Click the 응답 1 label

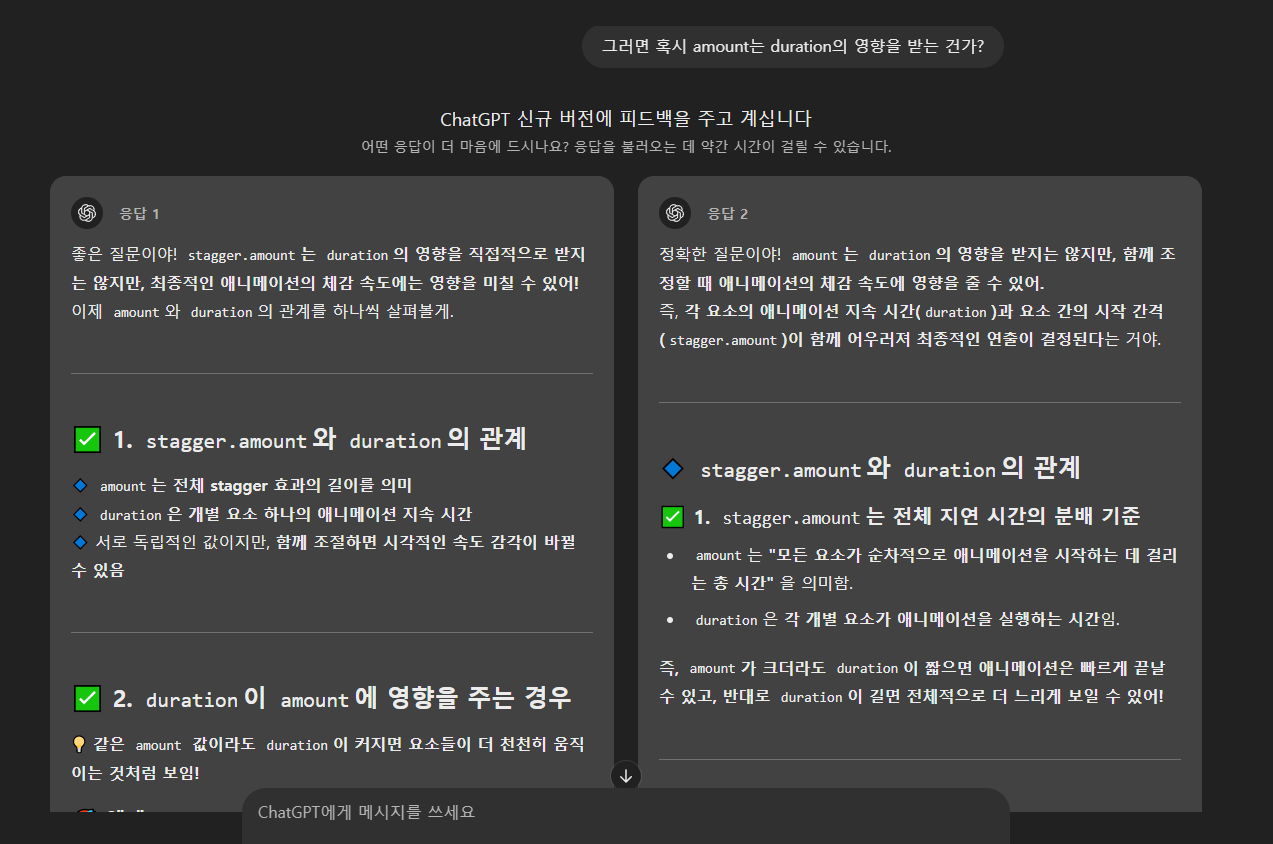(139, 214)
